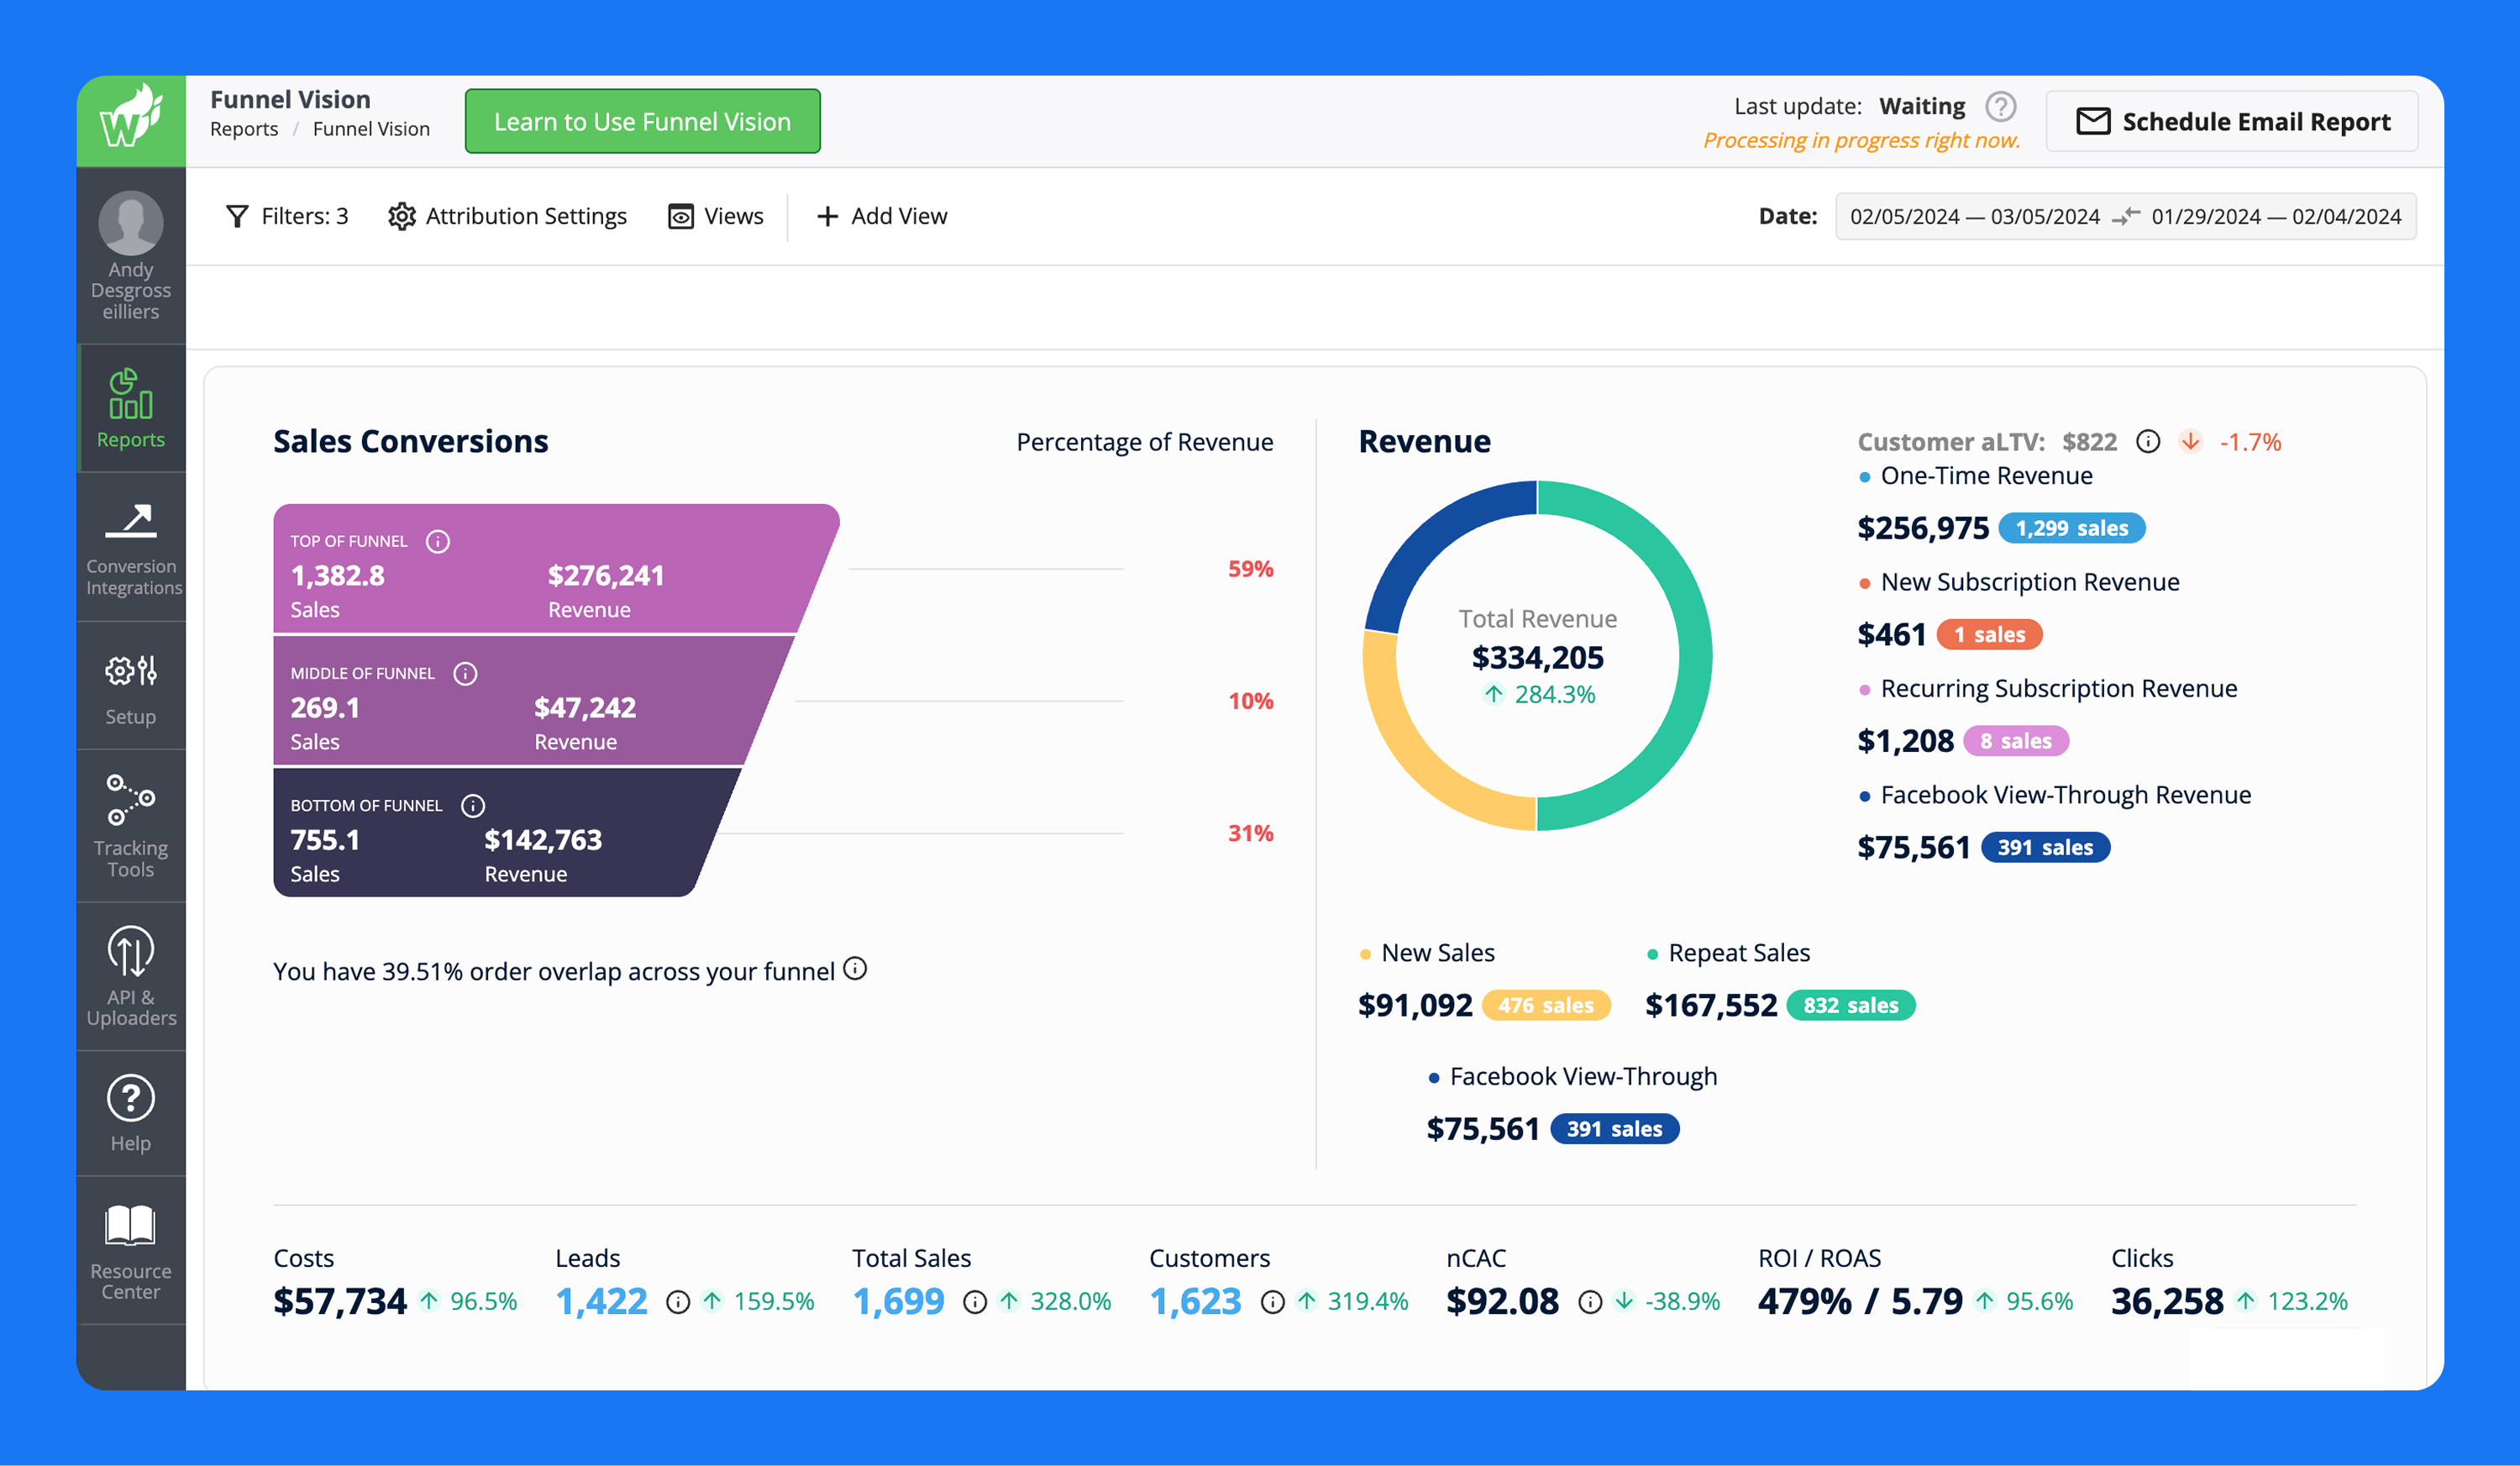Click the Leads value 1,422

tap(601, 1301)
